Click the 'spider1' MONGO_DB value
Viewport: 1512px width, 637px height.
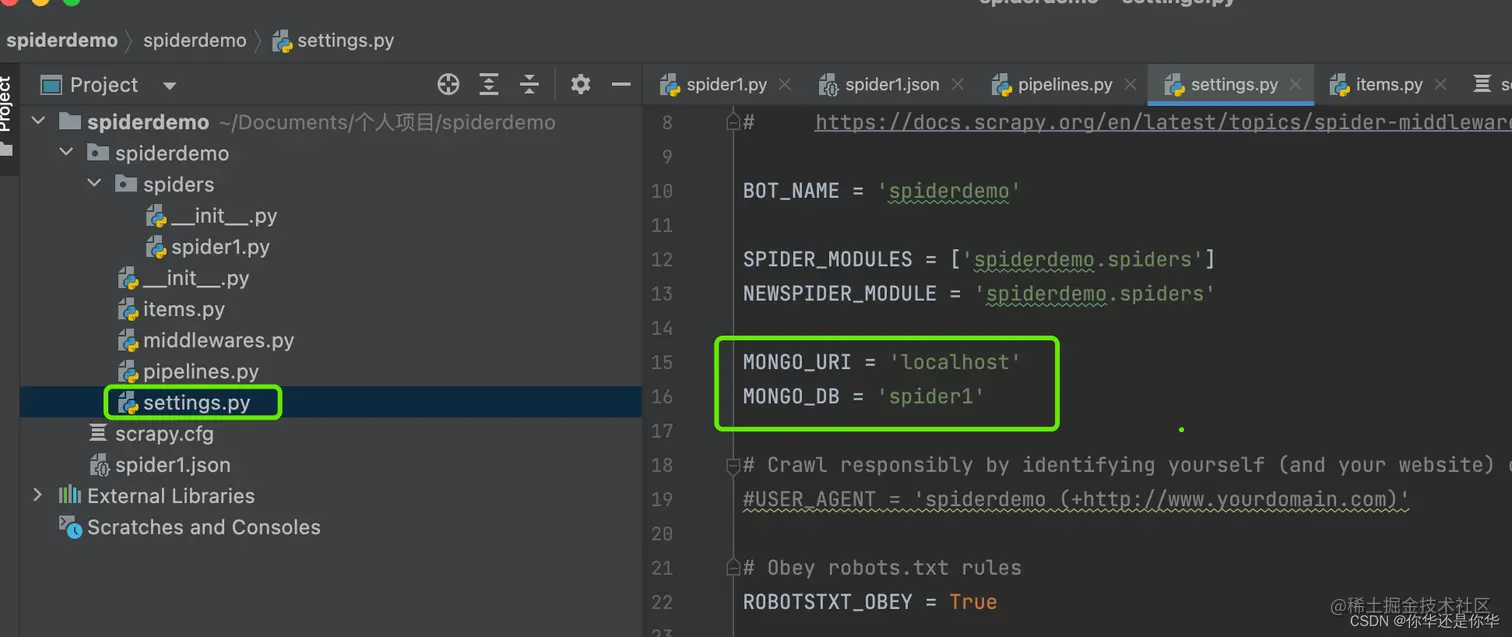point(931,396)
